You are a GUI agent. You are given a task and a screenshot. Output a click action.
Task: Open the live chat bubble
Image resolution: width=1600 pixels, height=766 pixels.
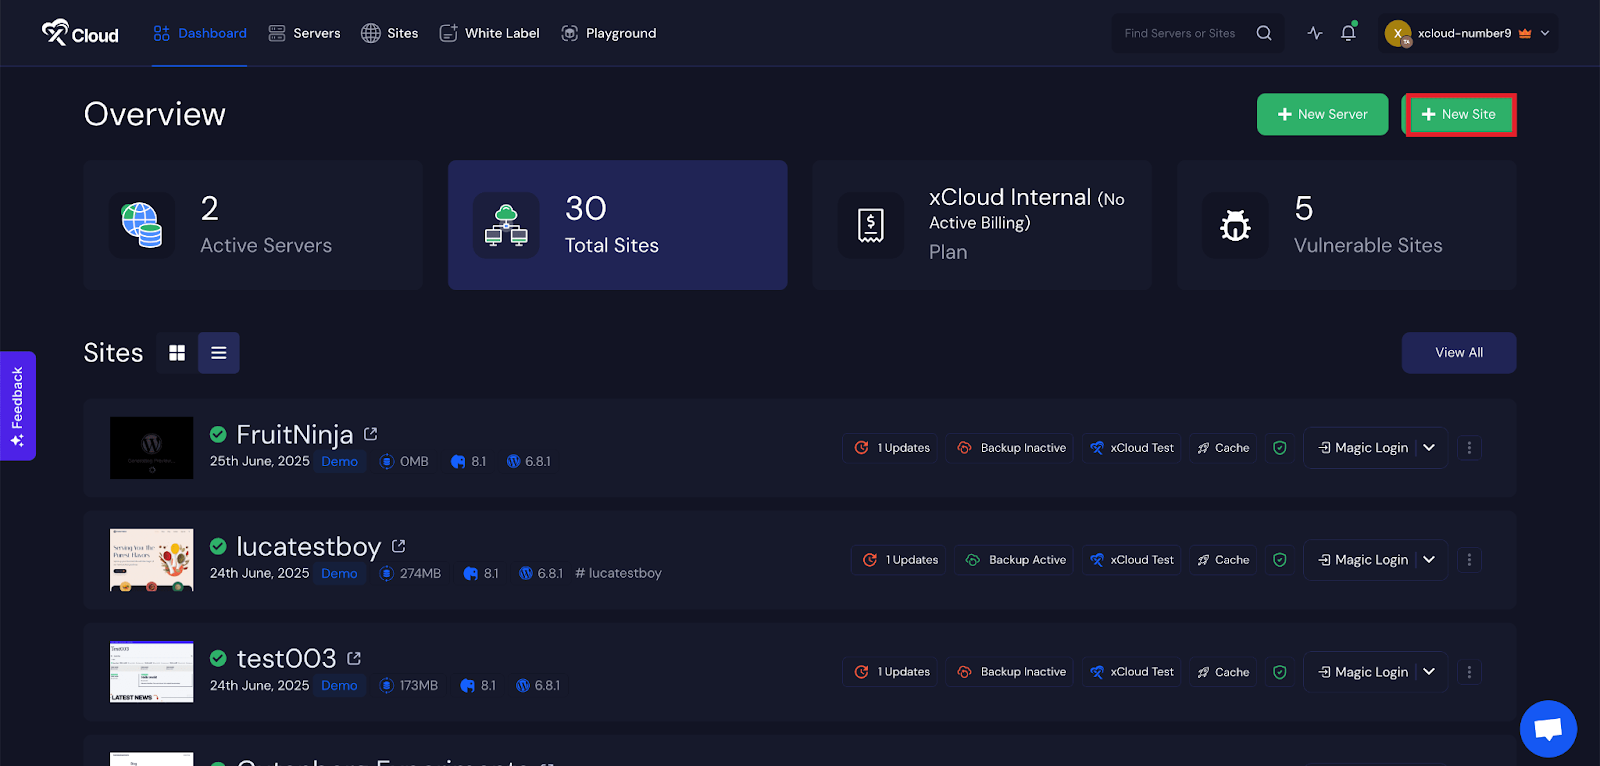click(x=1548, y=729)
